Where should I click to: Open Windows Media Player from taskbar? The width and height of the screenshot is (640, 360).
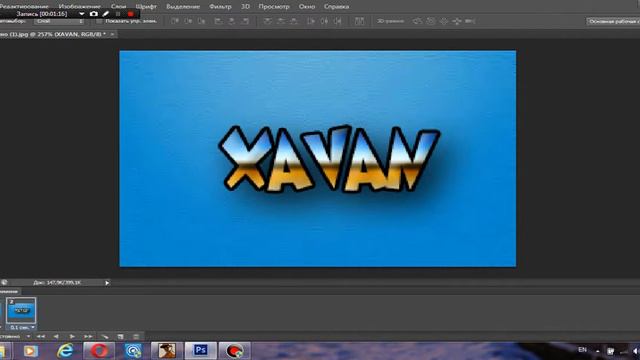click(31, 351)
